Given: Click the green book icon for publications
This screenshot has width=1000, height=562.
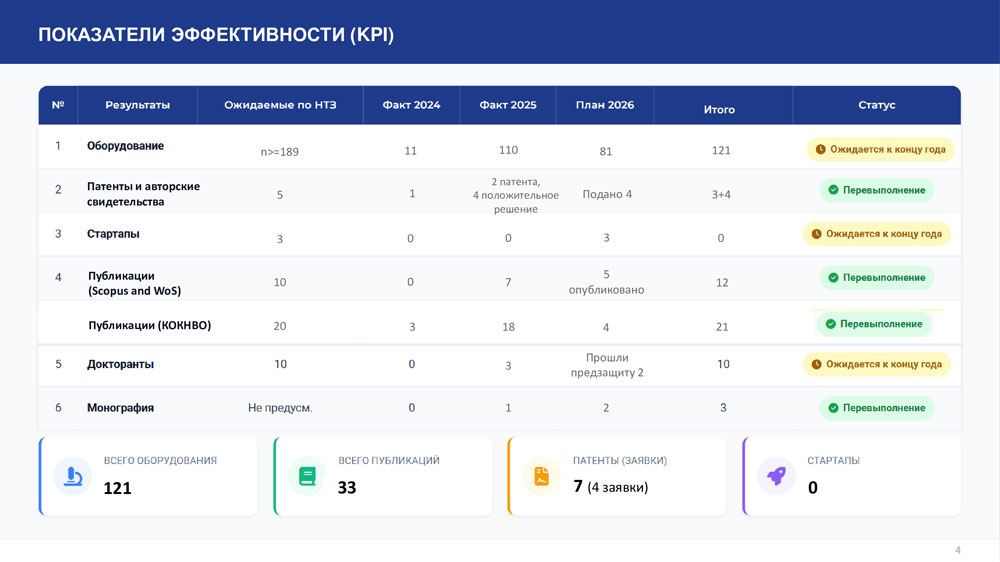Looking at the screenshot, I should tap(307, 476).
